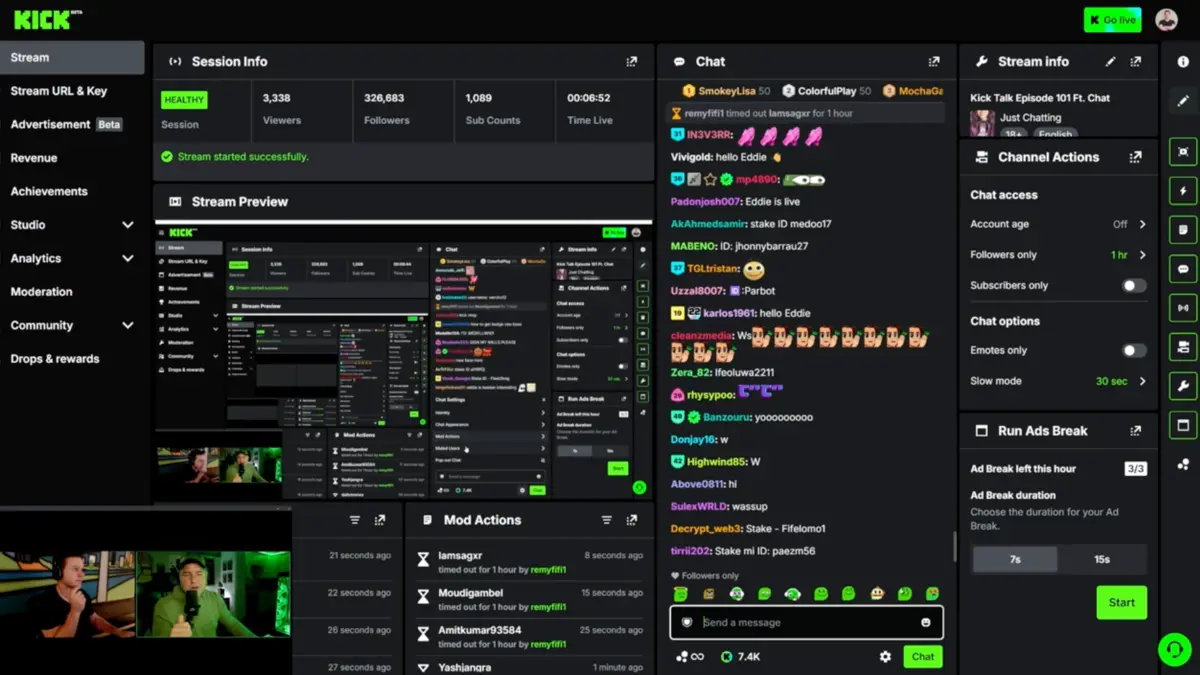This screenshot has width=1200, height=675.
Task: Click the wrench icon in right rail
Action: (1183, 386)
